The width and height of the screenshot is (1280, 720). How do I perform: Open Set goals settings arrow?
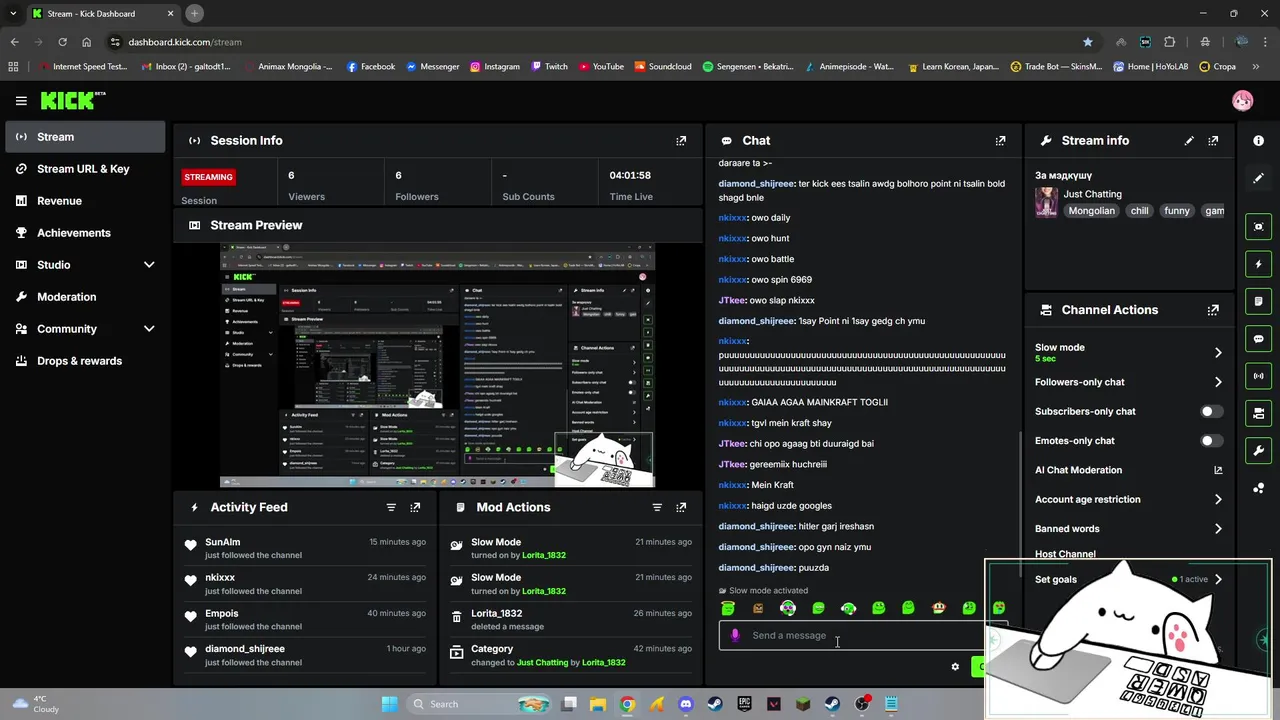[1217, 579]
